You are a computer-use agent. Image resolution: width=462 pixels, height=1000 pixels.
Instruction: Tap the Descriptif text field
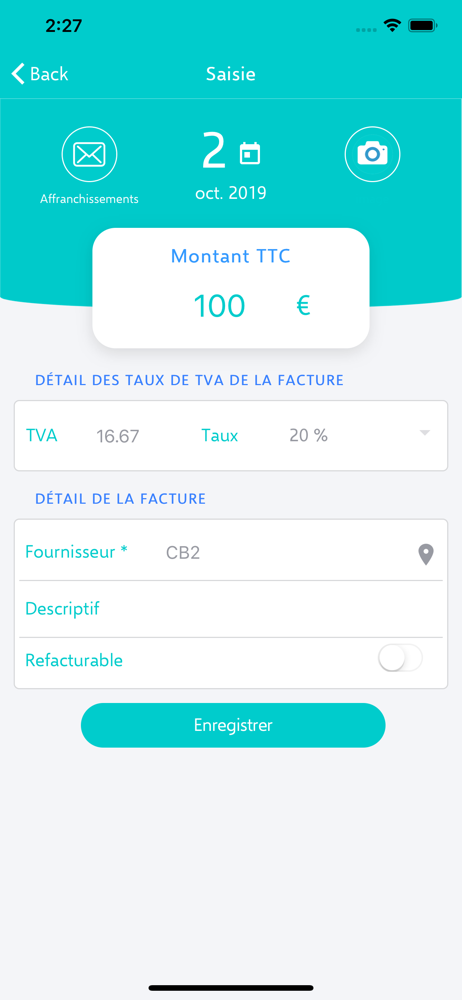pos(231,608)
